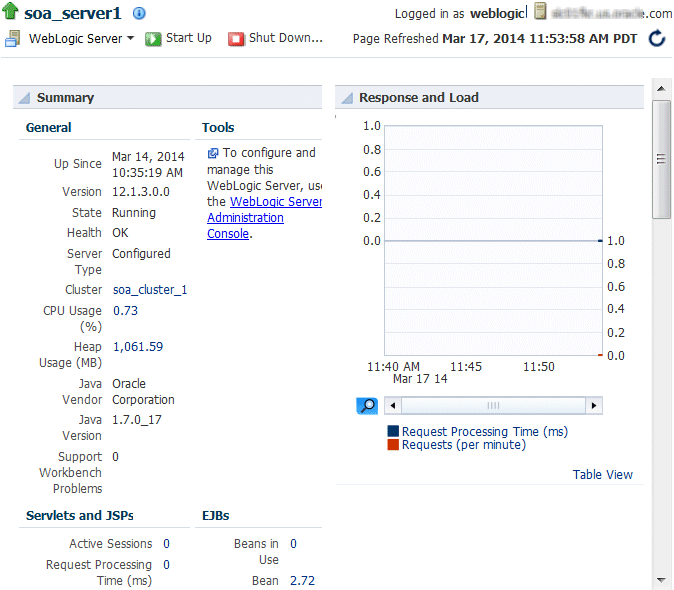Click the CPU Usage value 0.73
Image resolution: width=674 pixels, height=590 pixels.
pyautogui.click(x=125, y=310)
